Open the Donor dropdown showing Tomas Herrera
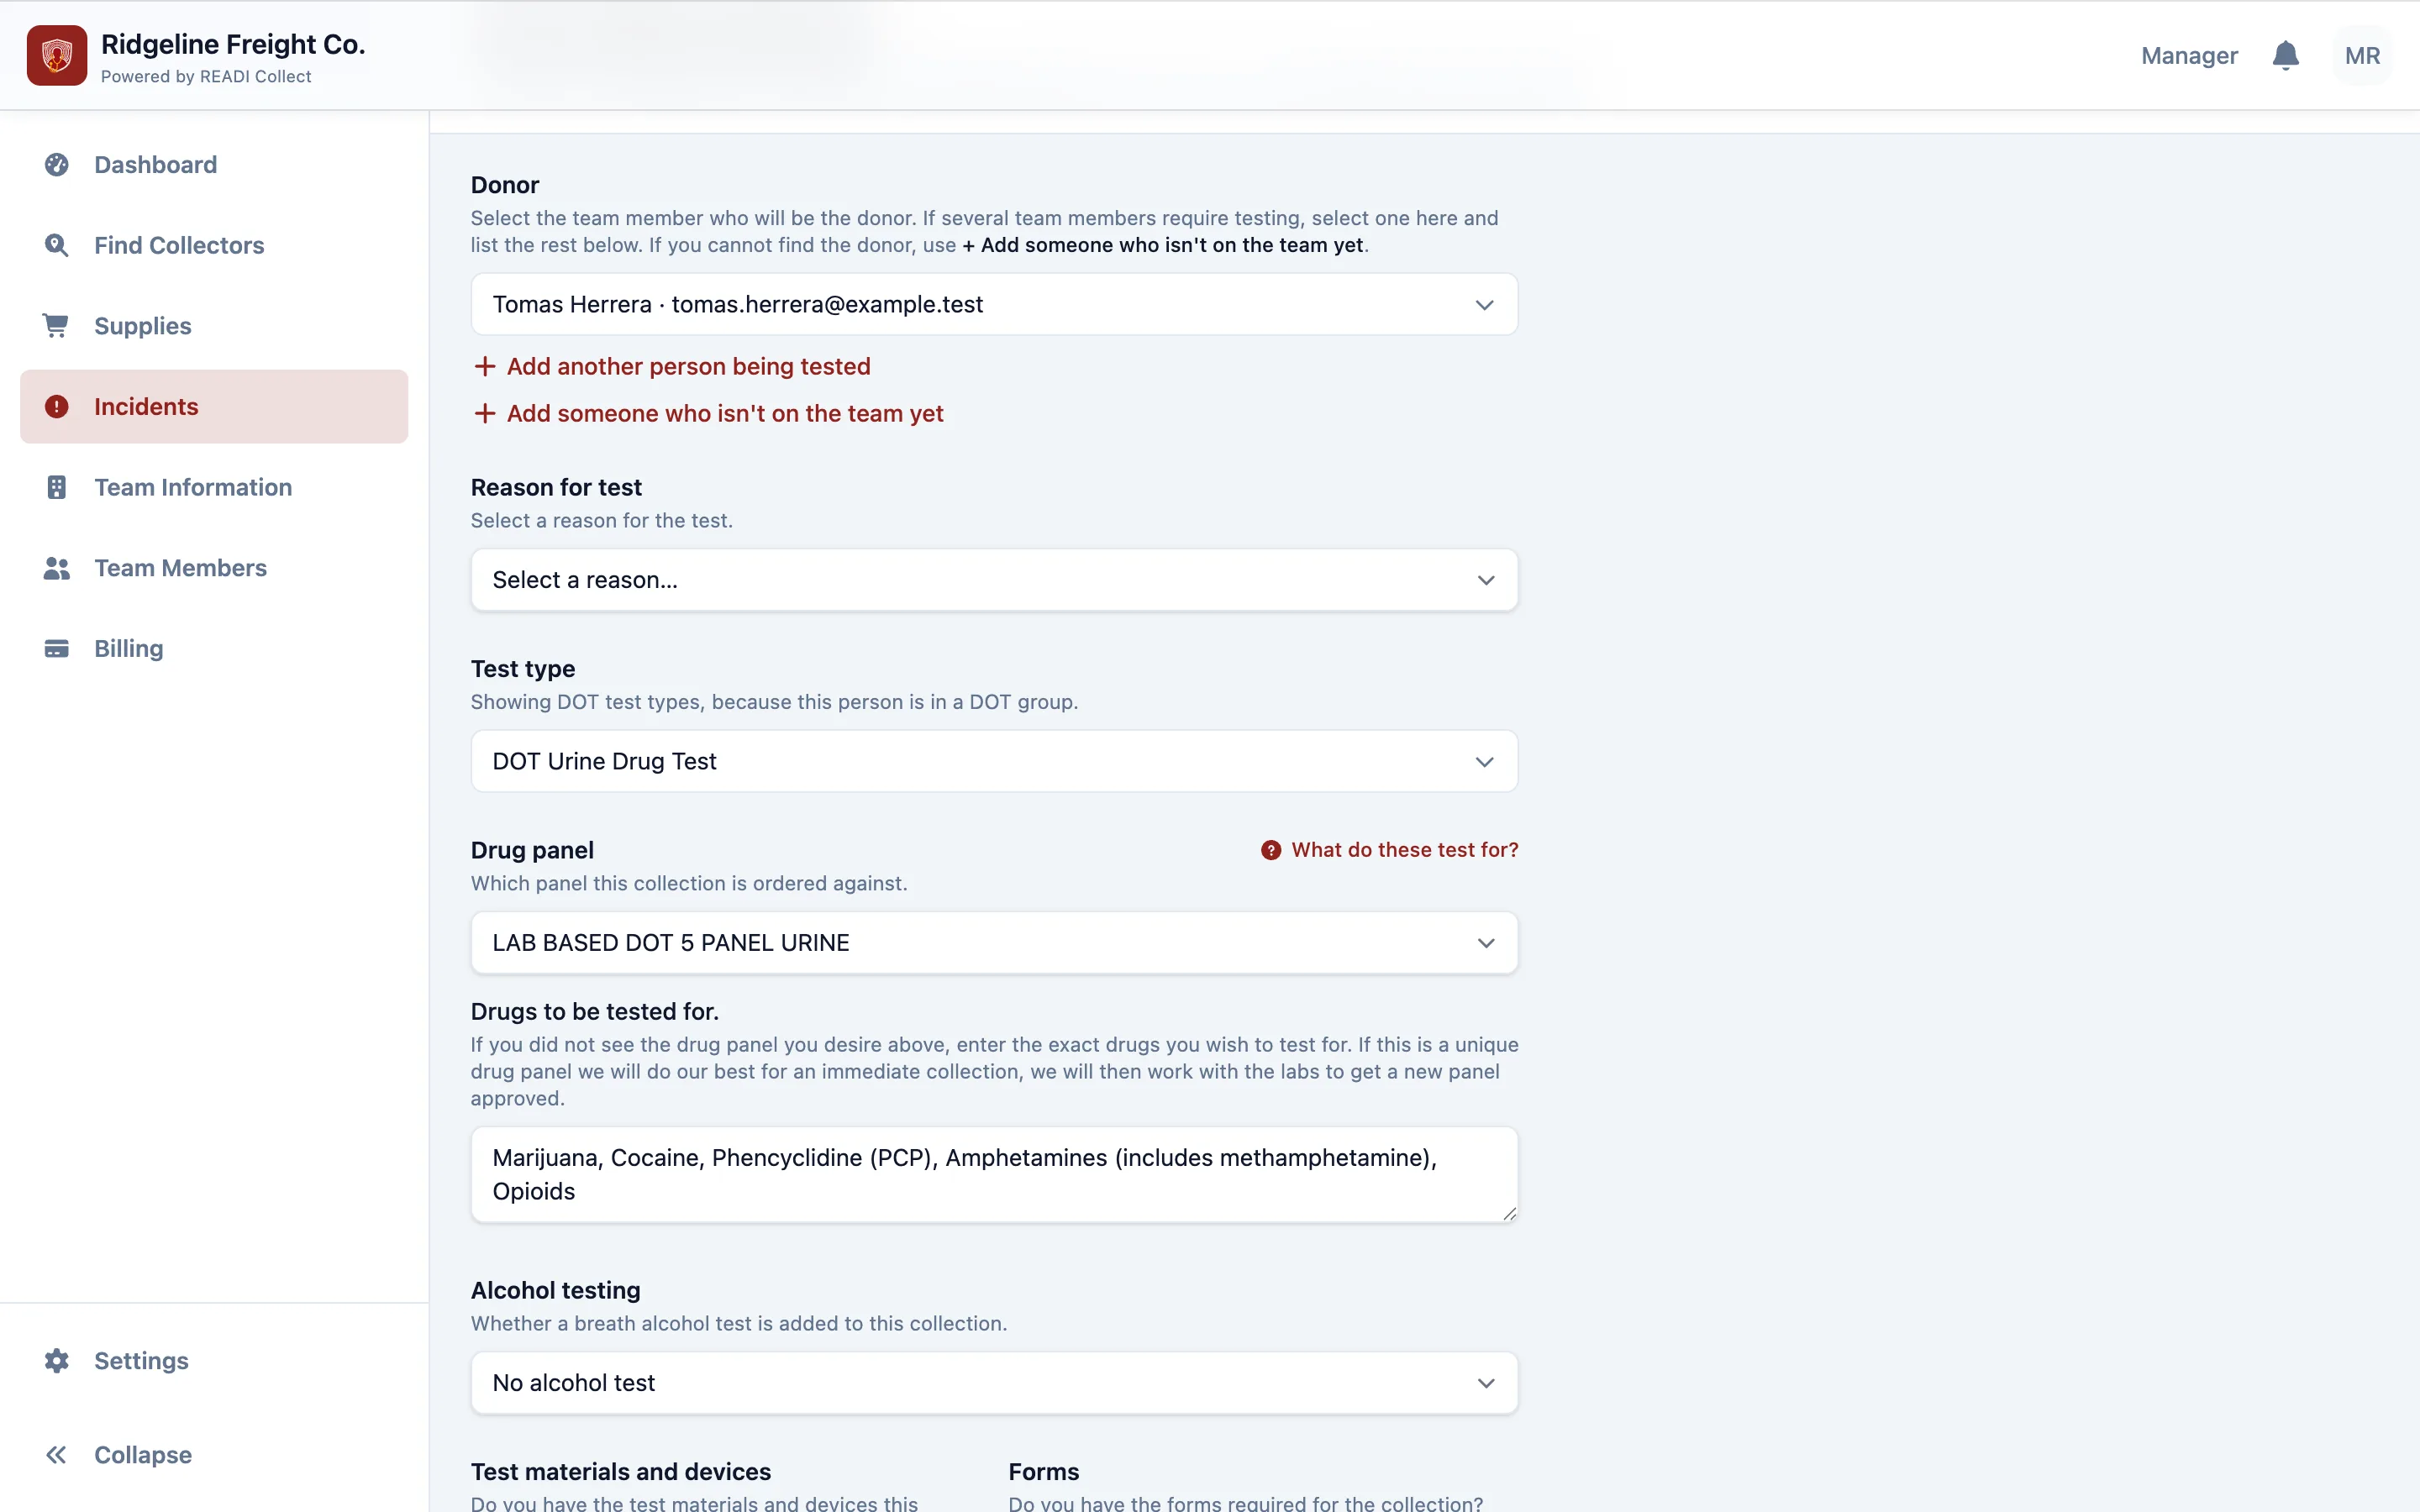The image size is (2420, 1512). (x=994, y=304)
